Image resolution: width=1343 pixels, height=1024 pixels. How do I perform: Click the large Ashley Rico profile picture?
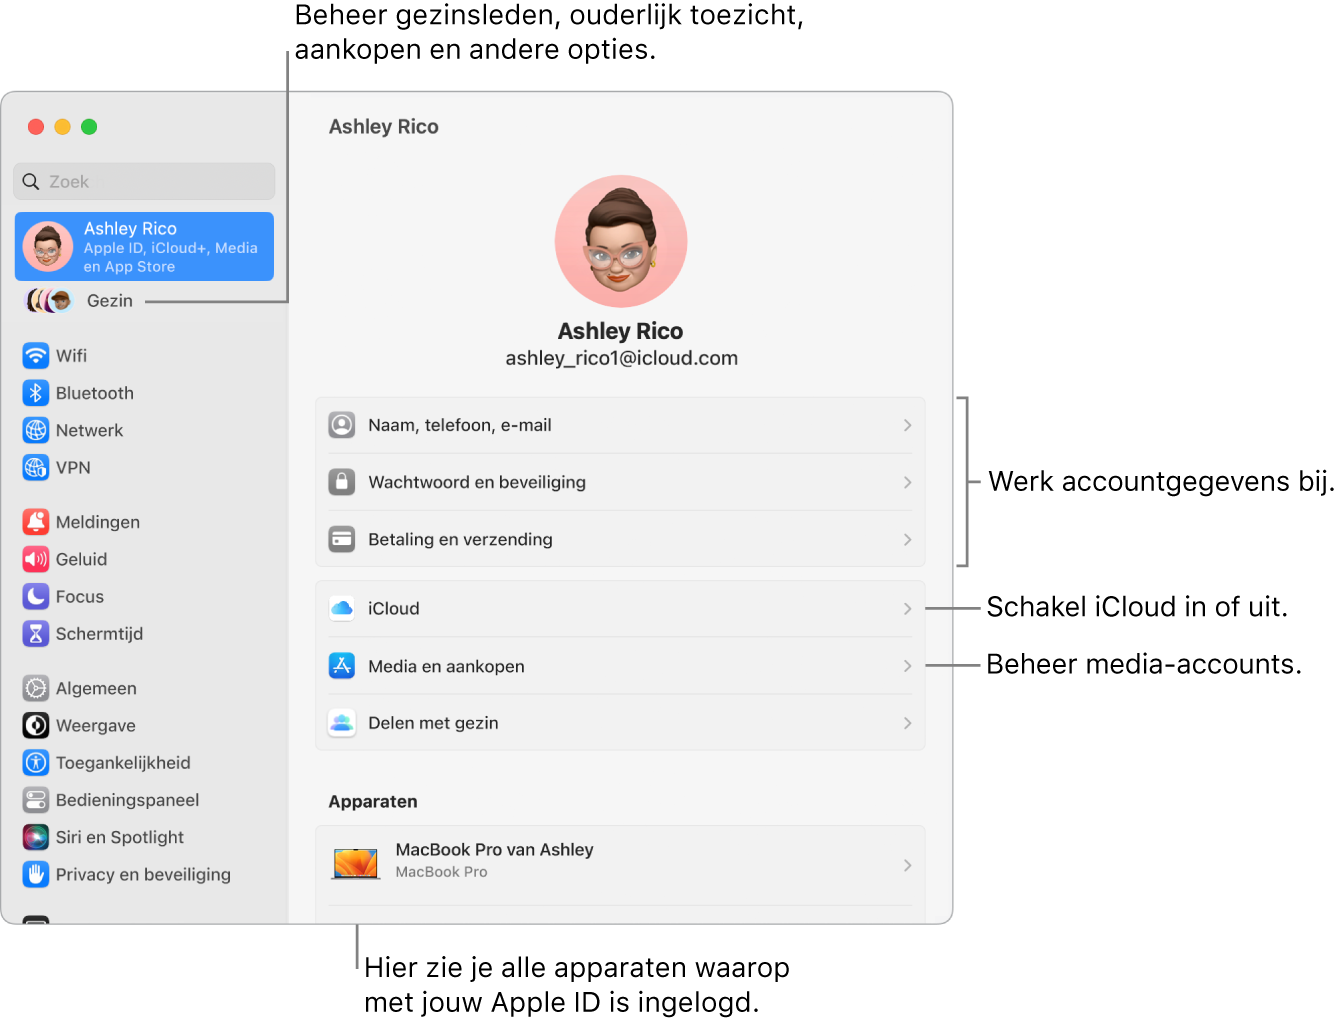[x=621, y=241]
